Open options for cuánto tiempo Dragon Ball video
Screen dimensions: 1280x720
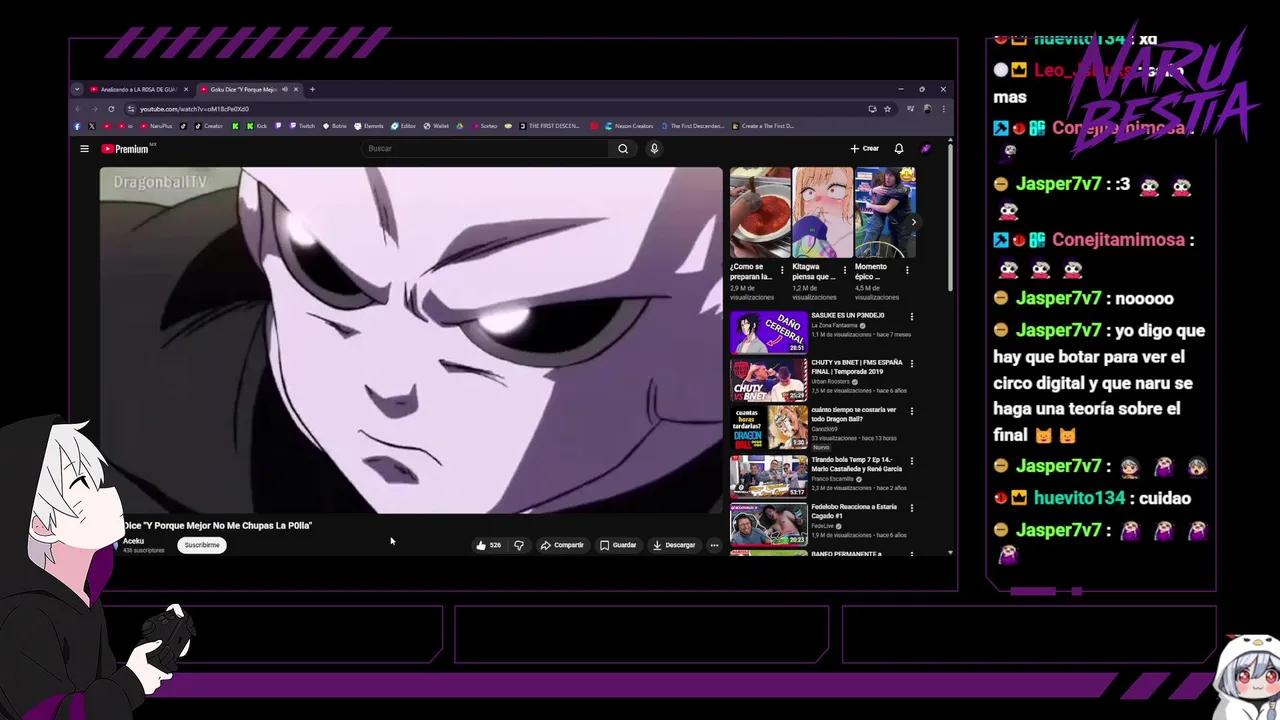pos(911,411)
